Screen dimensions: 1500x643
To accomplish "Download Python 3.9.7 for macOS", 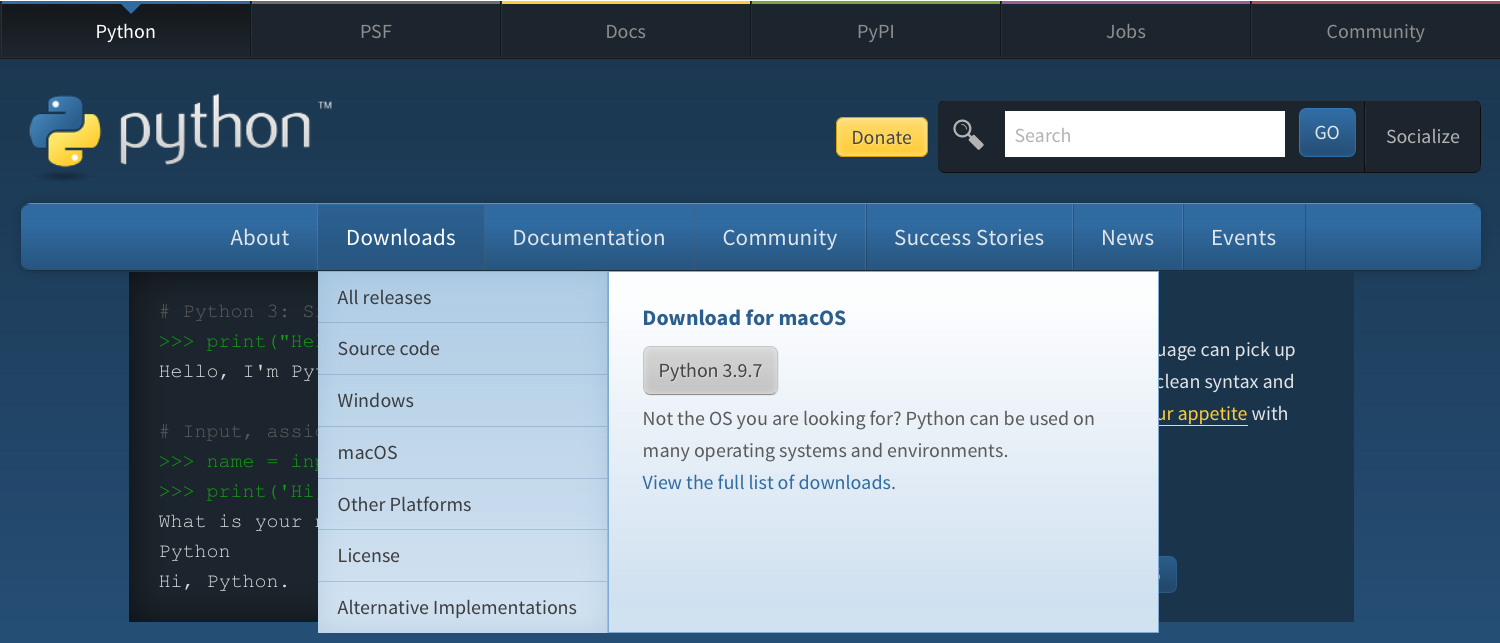I will pyautogui.click(x=710, y=370).
